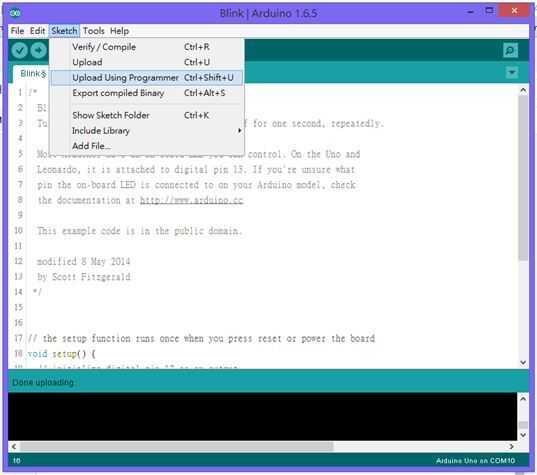Click the Verify checkmark toolbar icon
537x475 pixels.
(x=20, y=50)
